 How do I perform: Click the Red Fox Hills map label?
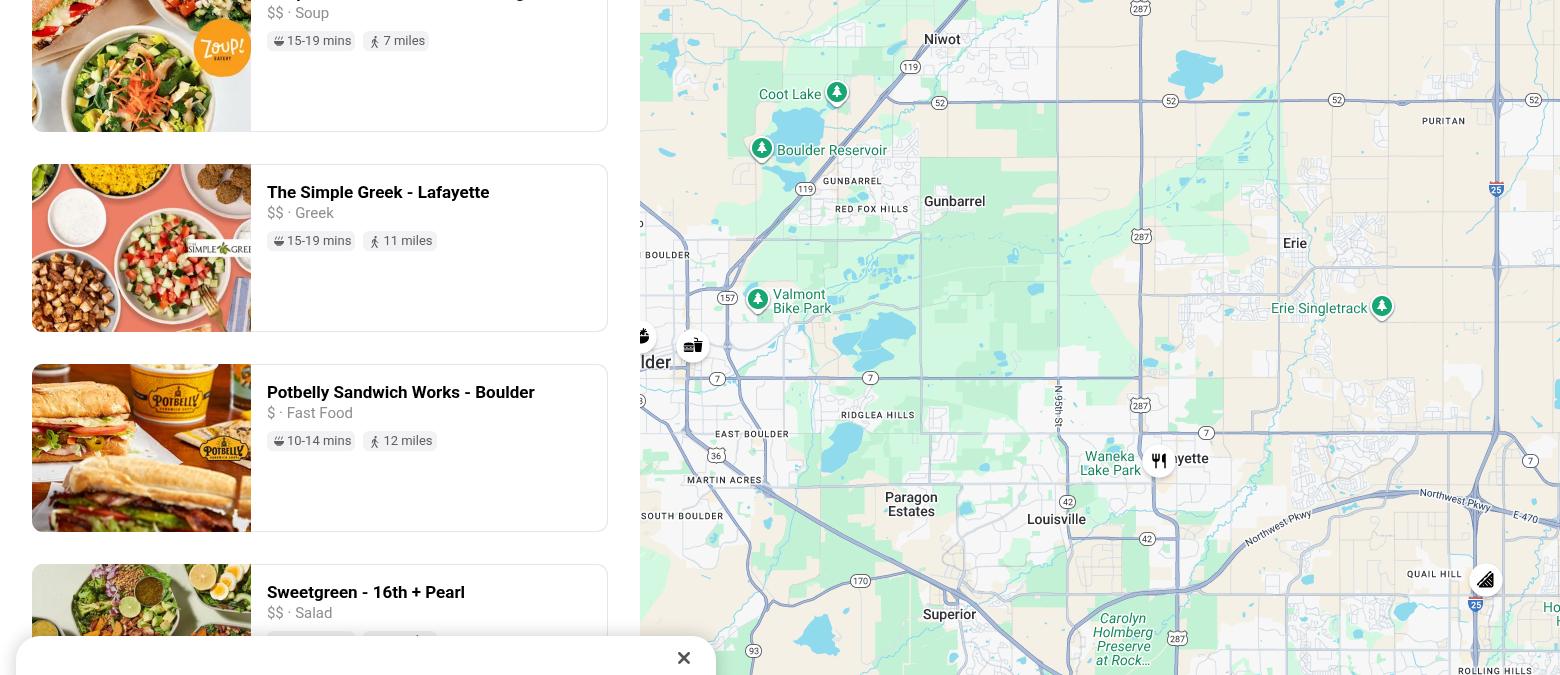(872, 210)
